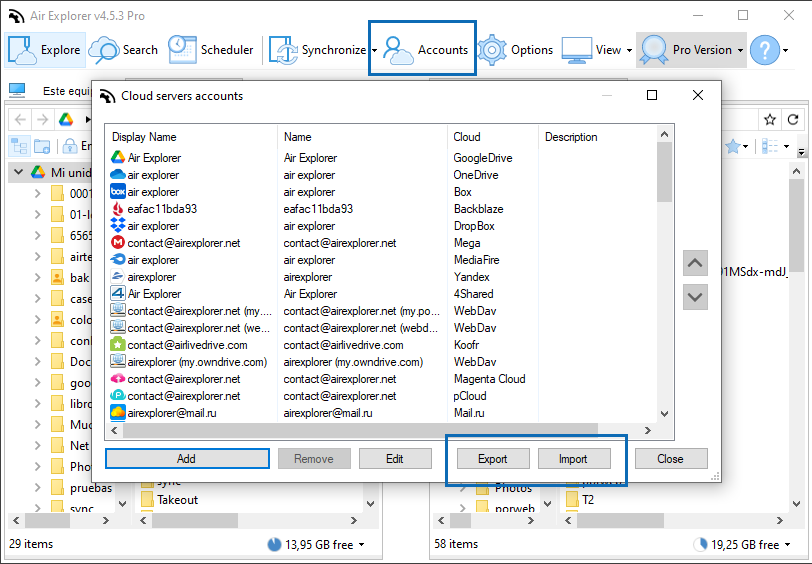The height and width of the screenshot is (564, 812).
Task: Select the Yandex airexplorer account icon
Action: point(118,277)
